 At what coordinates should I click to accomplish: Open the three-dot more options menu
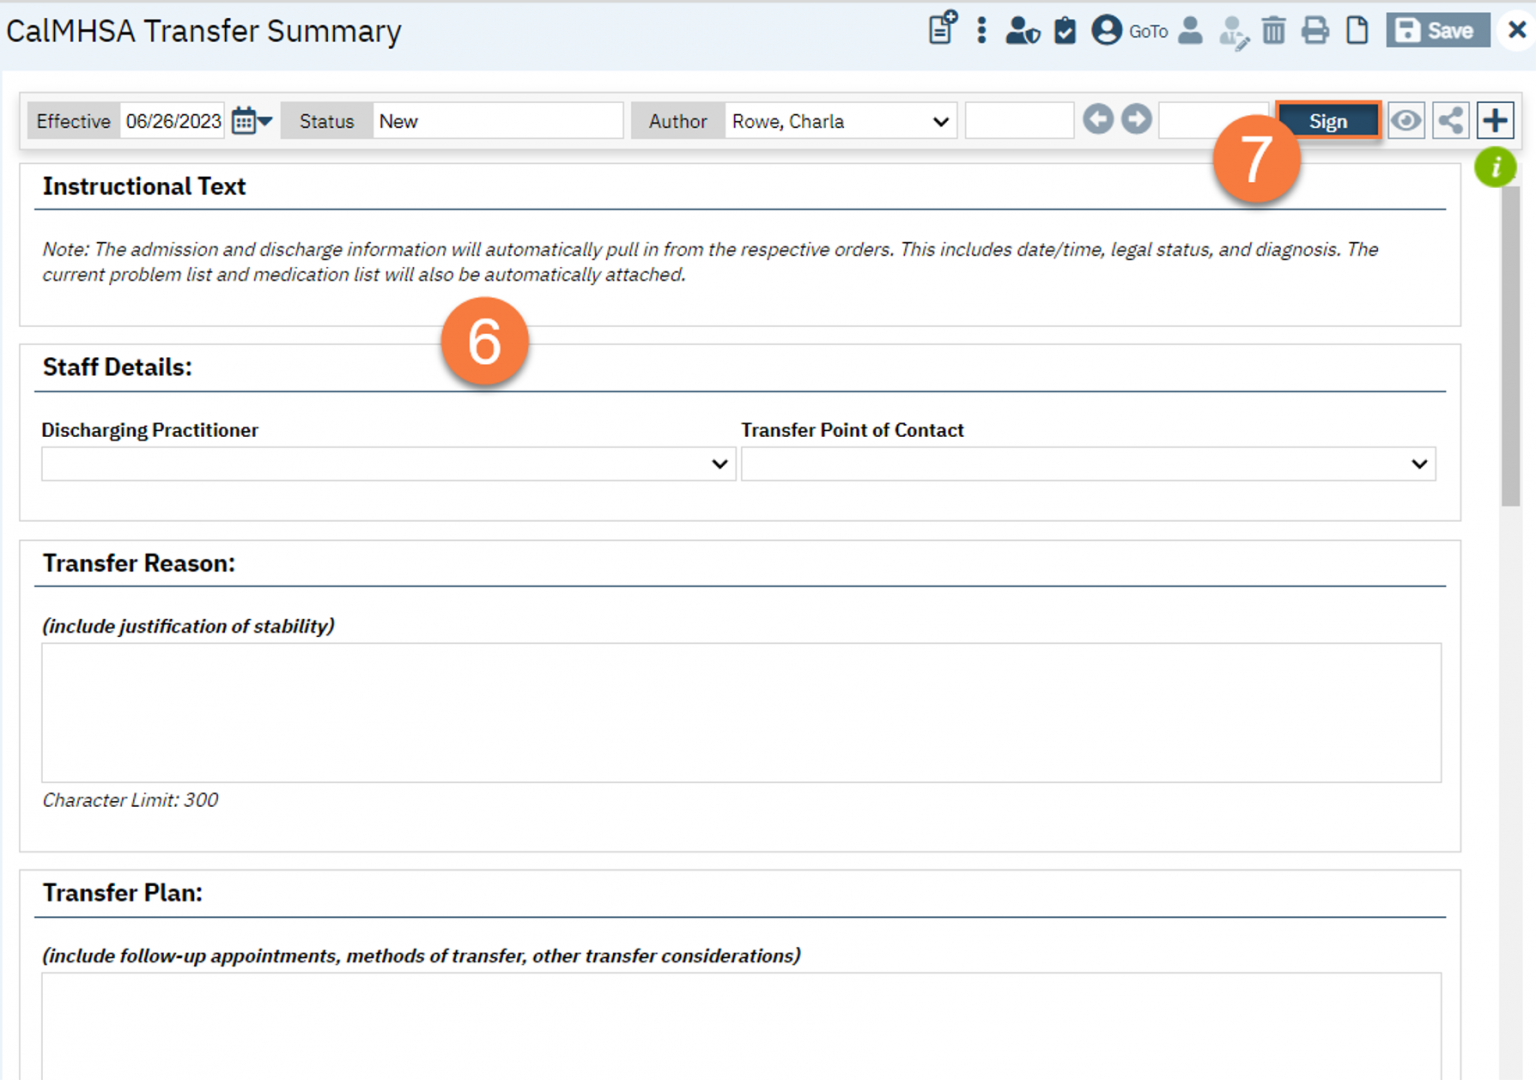(x=981, y=30)
